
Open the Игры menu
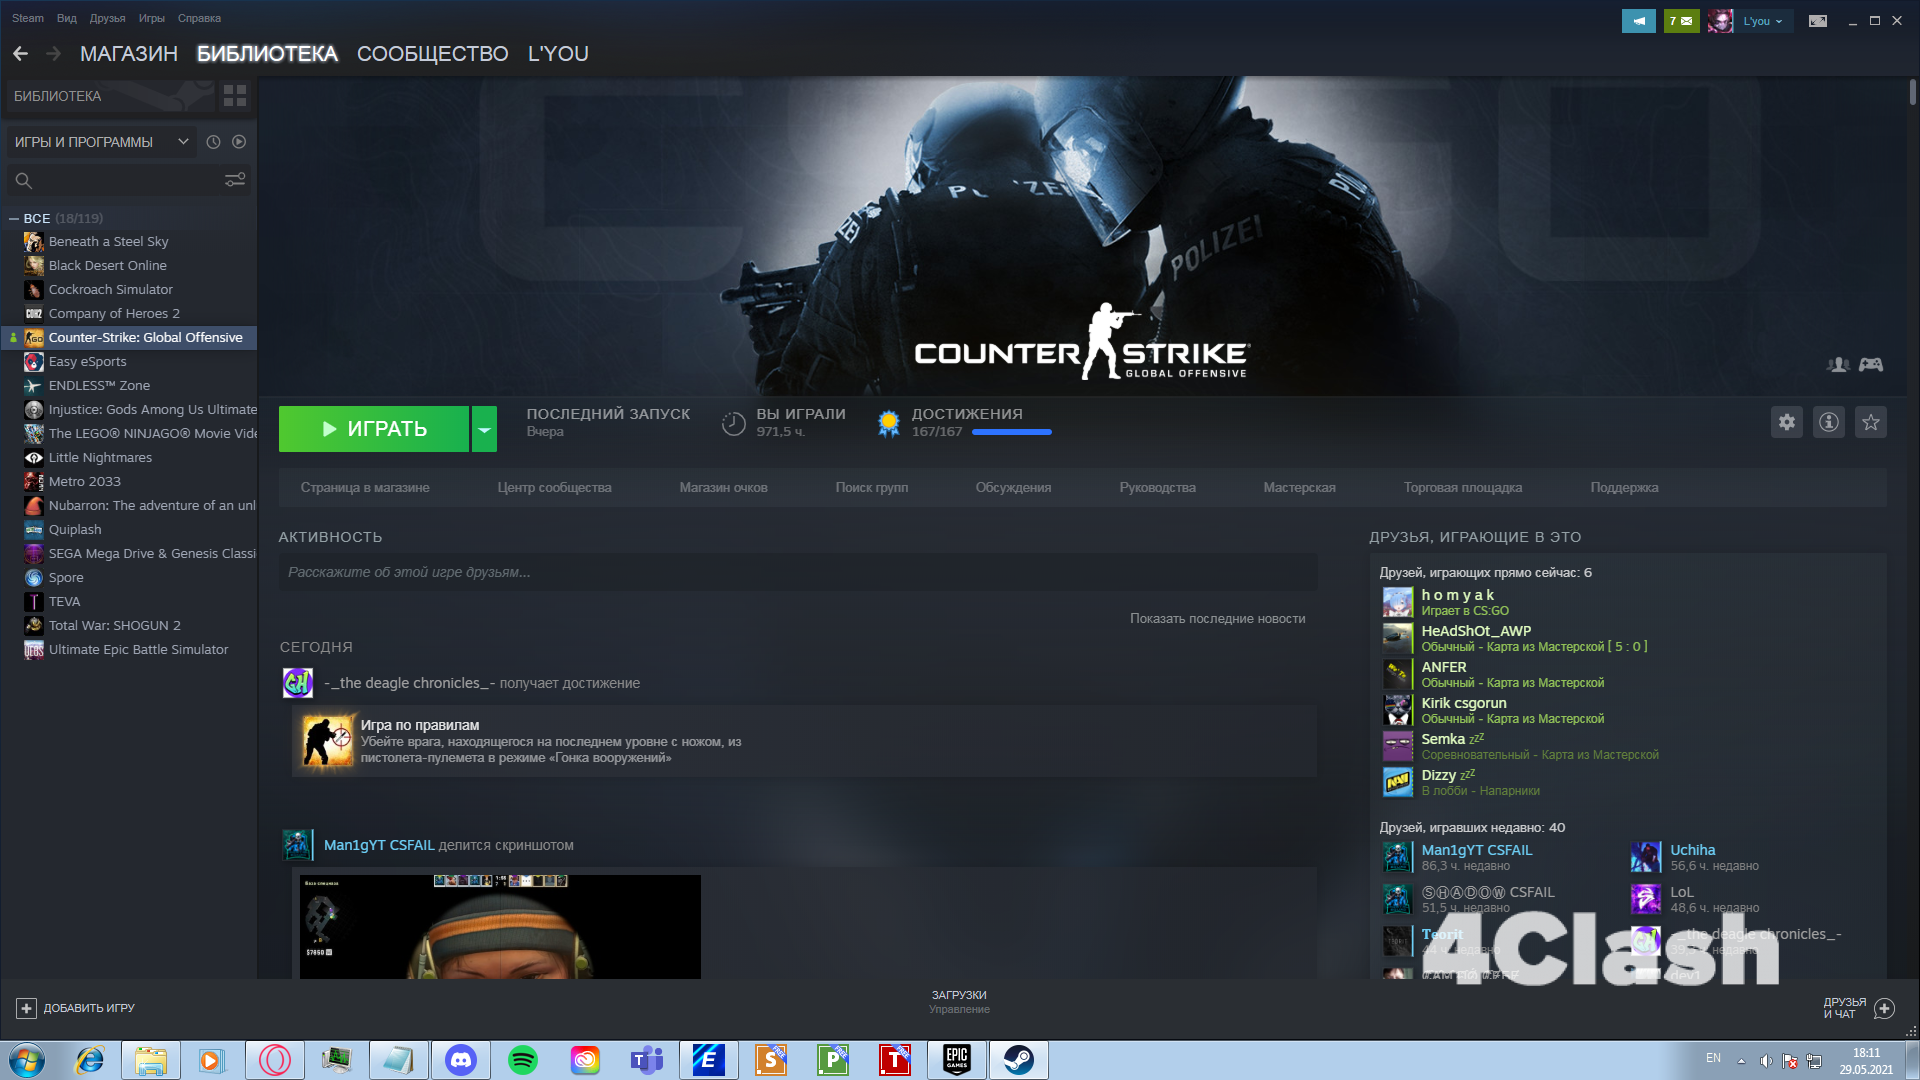151,18
